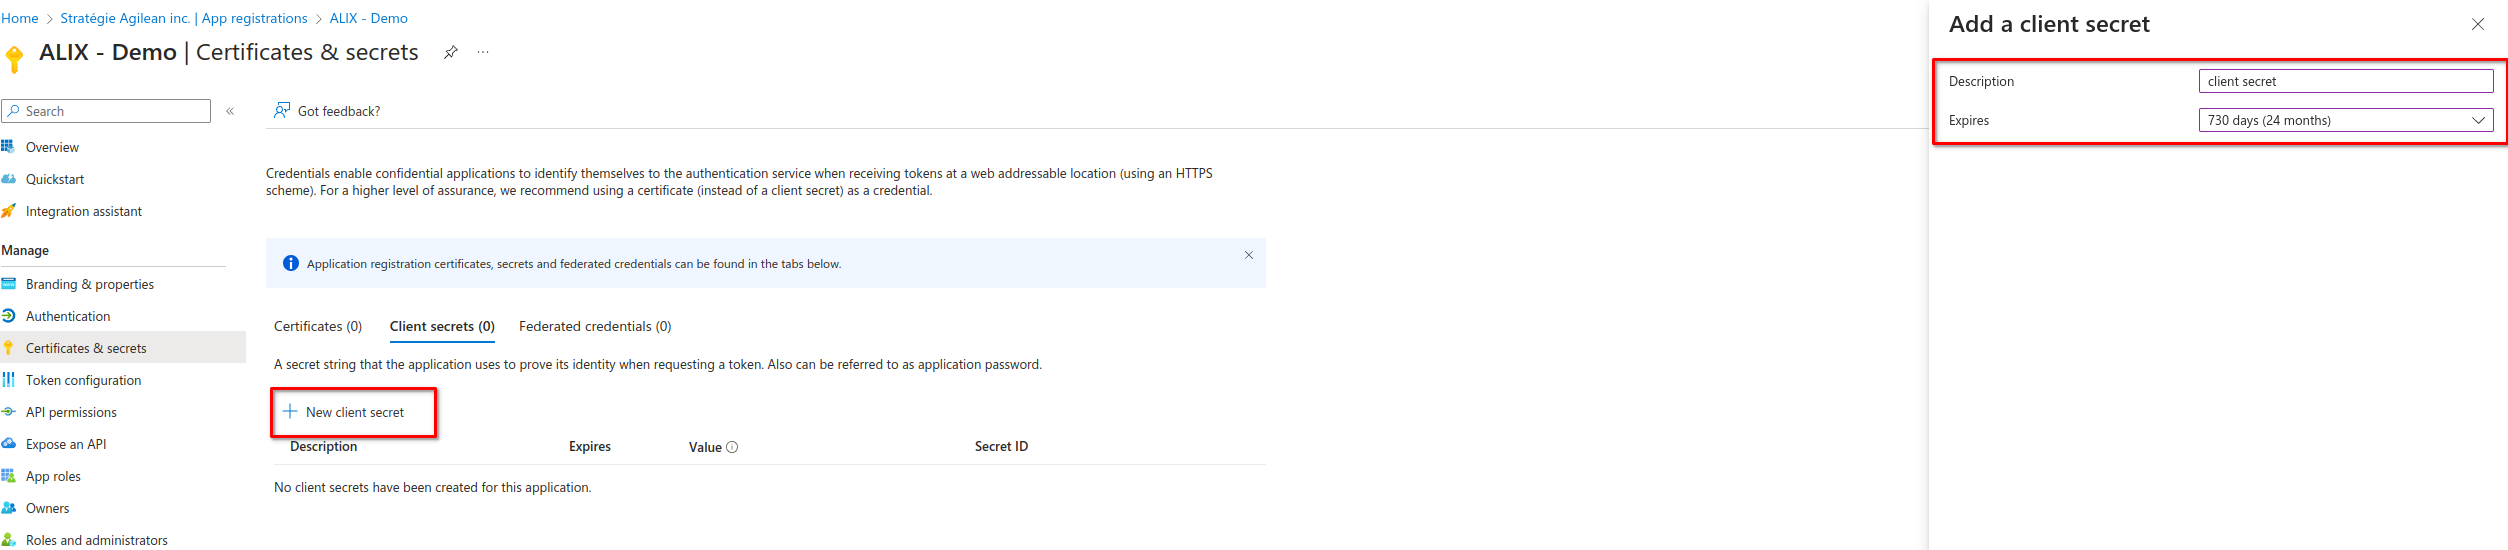Open Quickstart from the sidebar
Image resolution: width=2508 pixels, height=550 pixels.
coord(55,179)
